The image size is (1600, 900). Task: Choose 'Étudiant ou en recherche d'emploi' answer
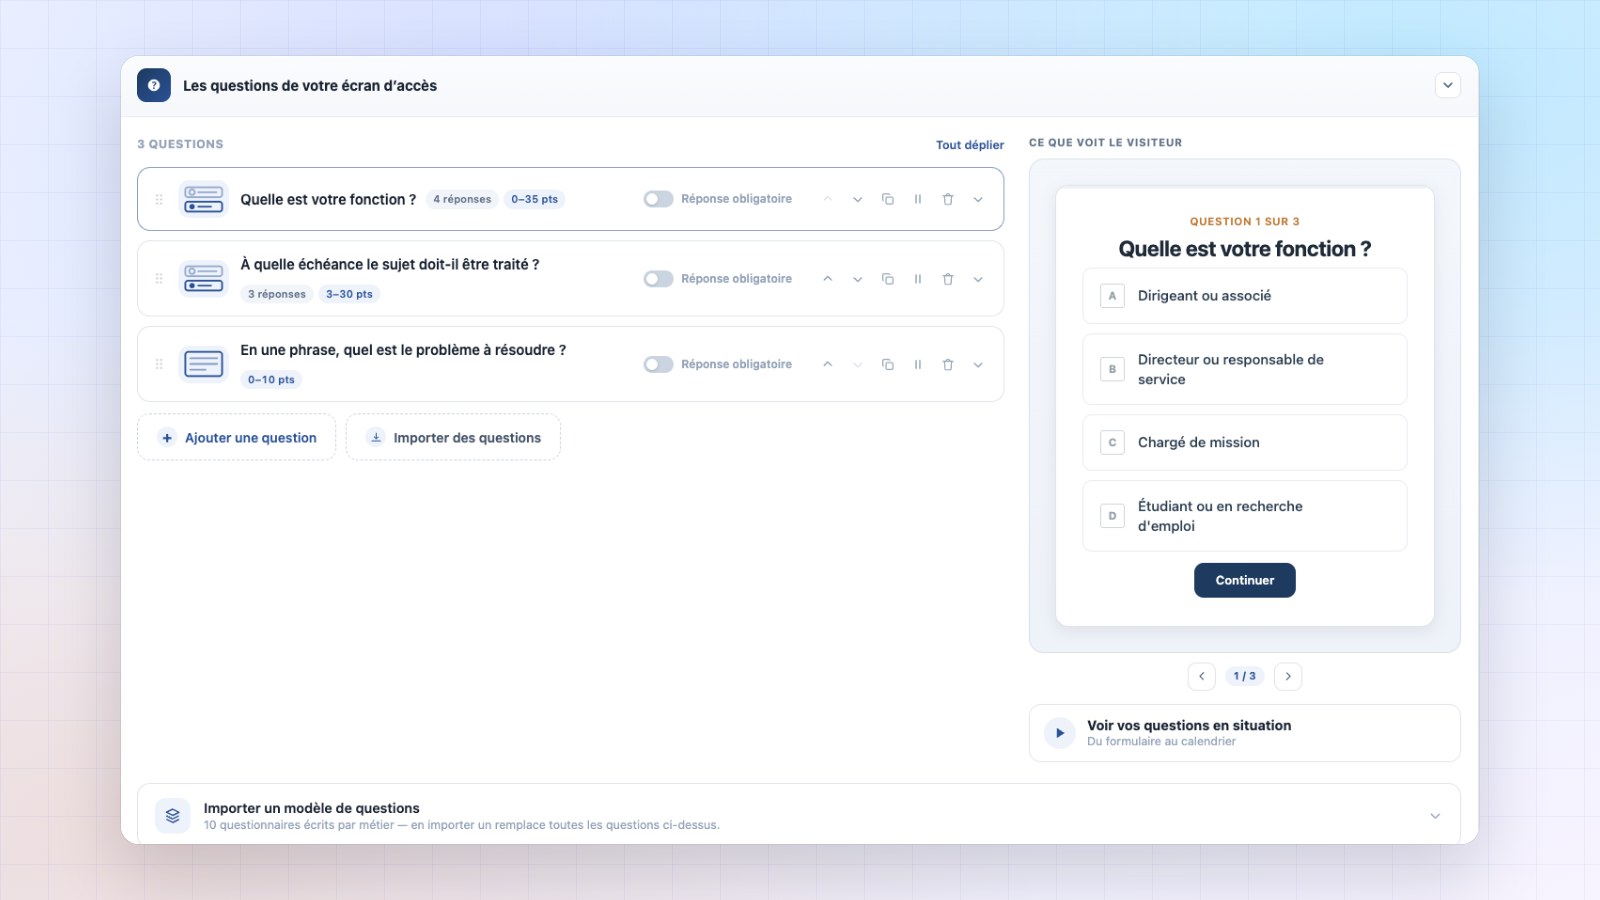(x=1244, y=516)
